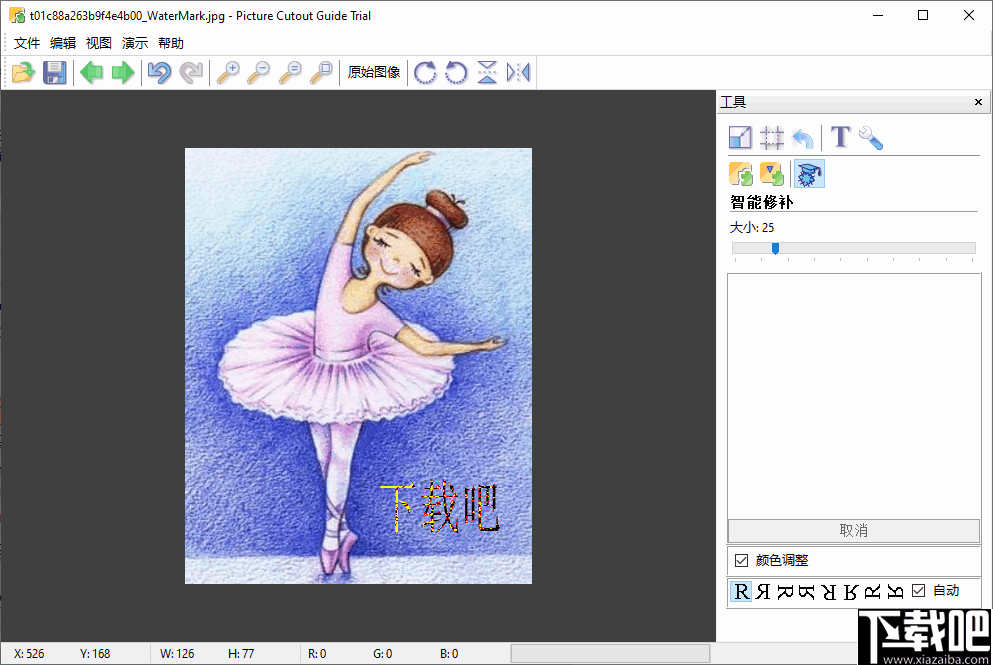This screenshot has width=993, height=665.
Task: Click the 取消 cancel button
Action: click(854, 531)
